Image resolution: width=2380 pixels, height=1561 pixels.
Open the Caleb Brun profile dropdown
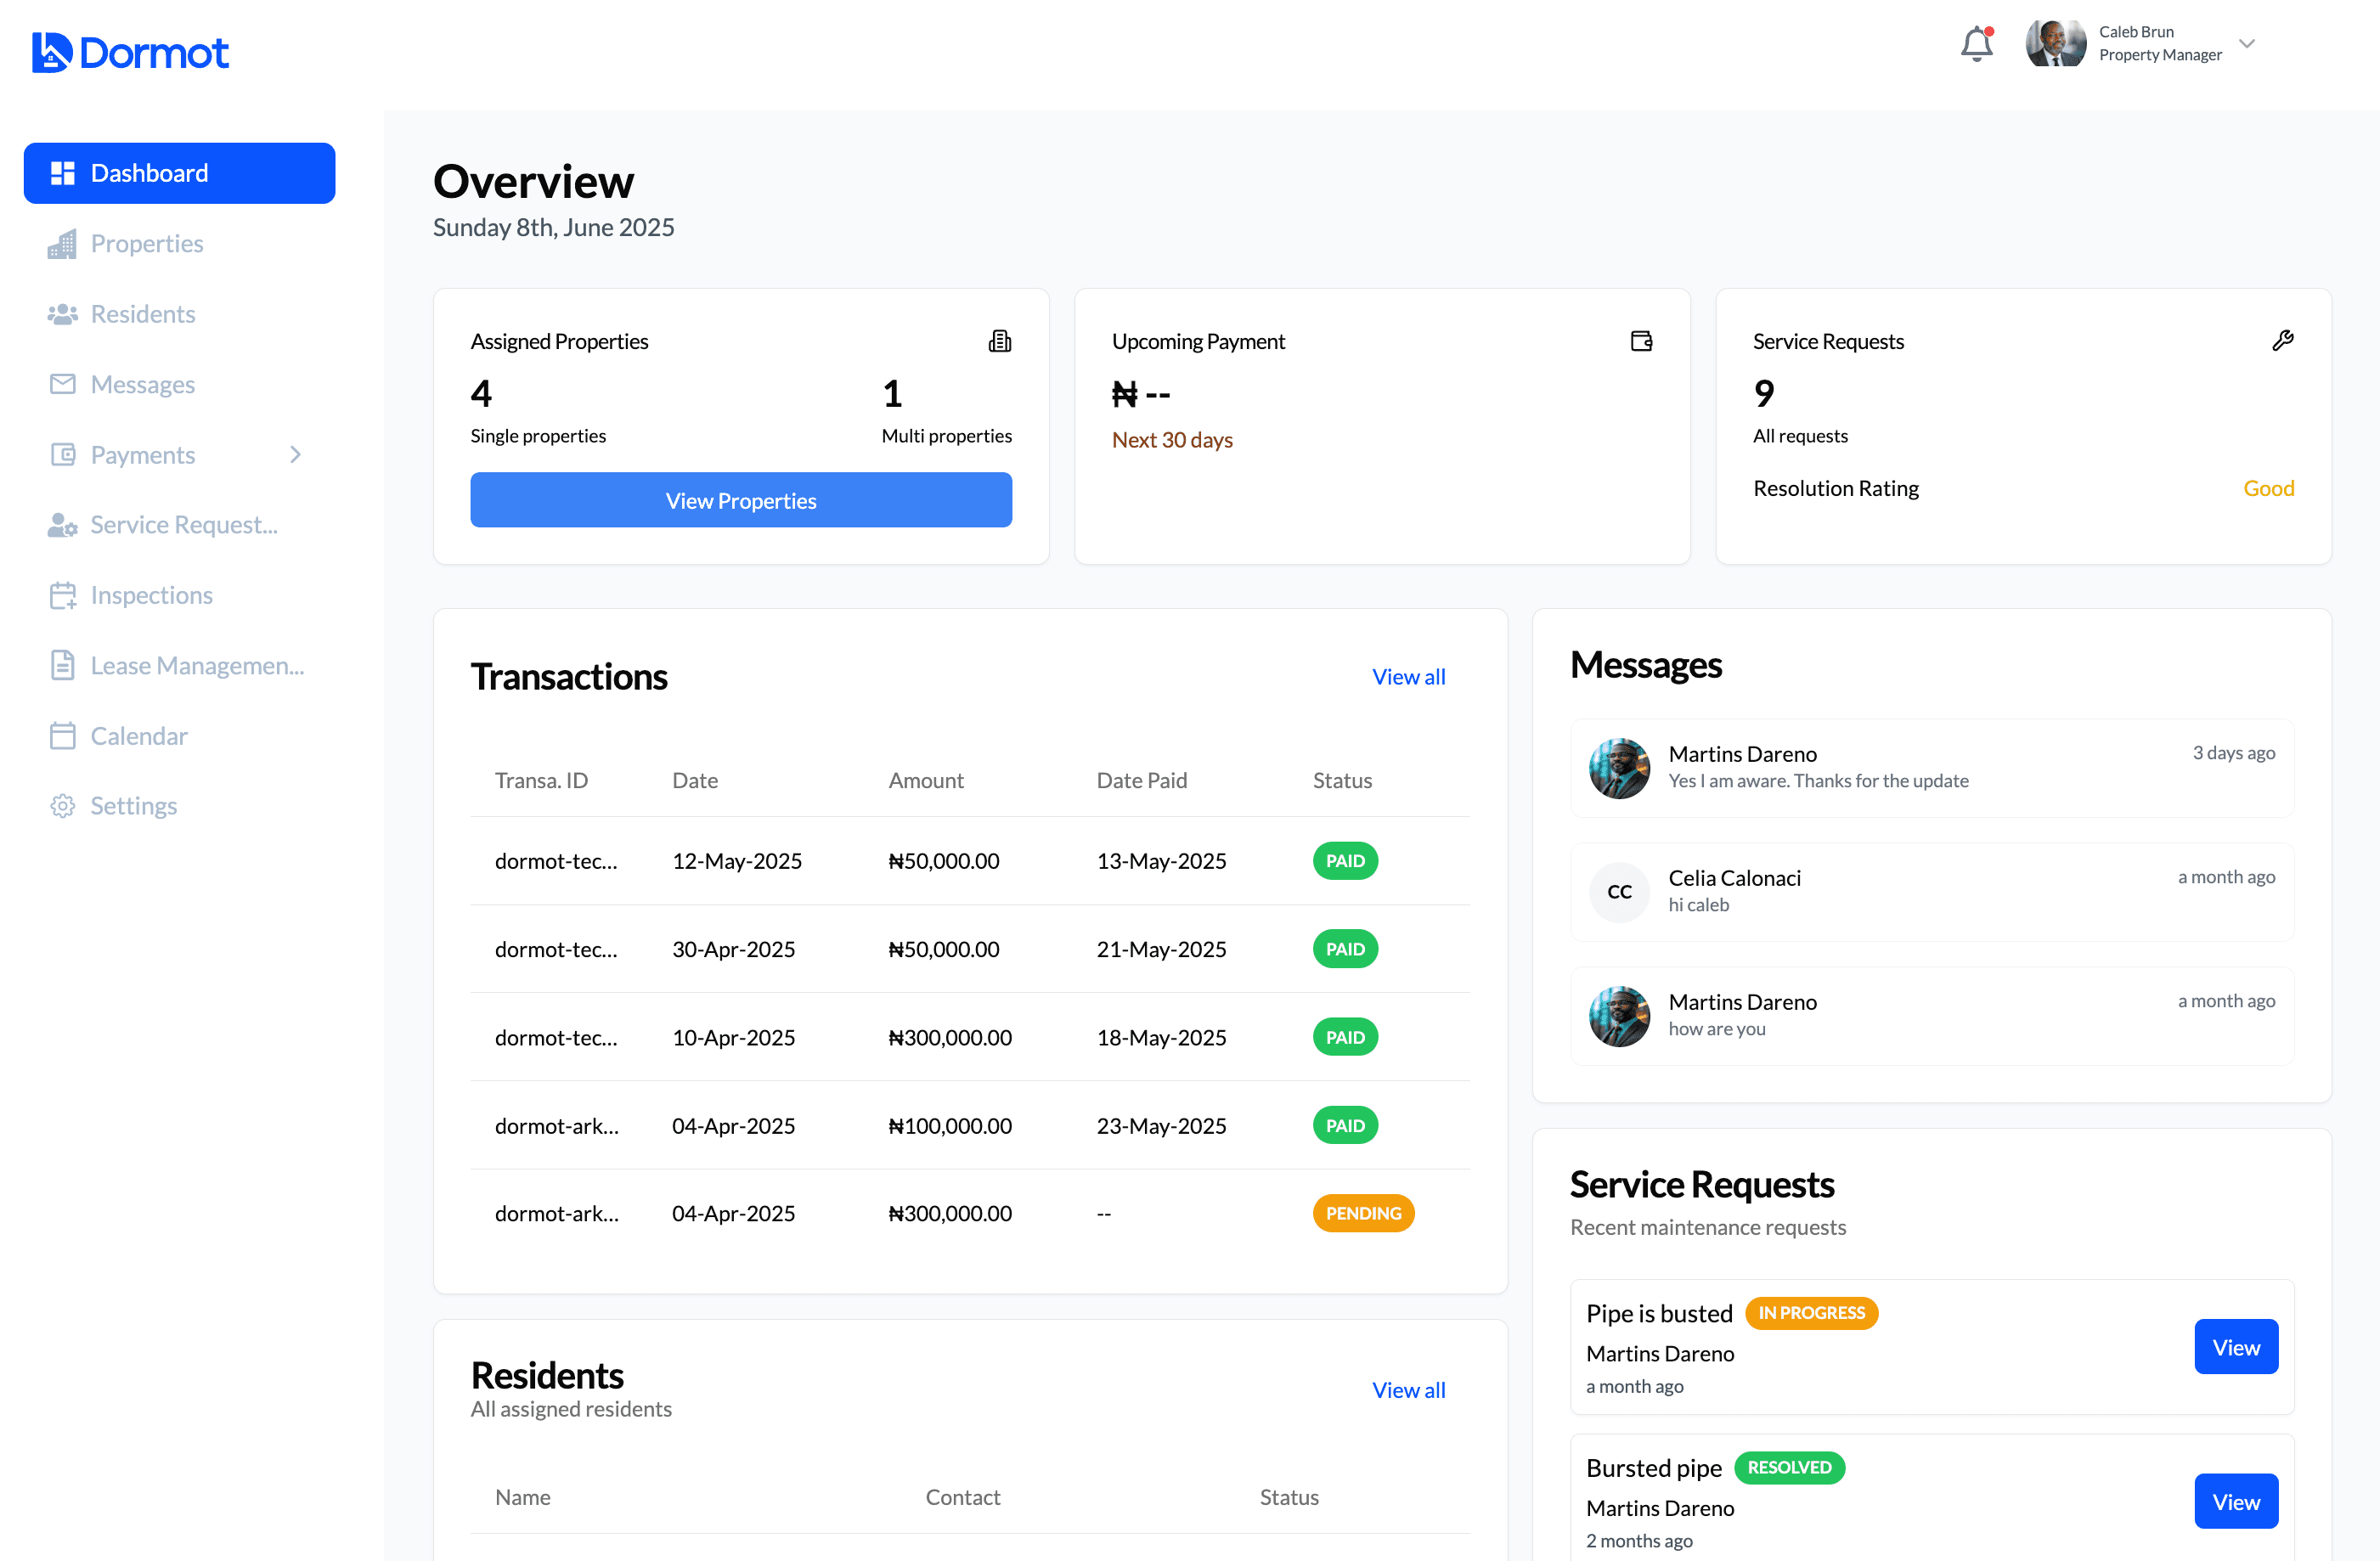pyautogui.click(x=2246, y=43)
